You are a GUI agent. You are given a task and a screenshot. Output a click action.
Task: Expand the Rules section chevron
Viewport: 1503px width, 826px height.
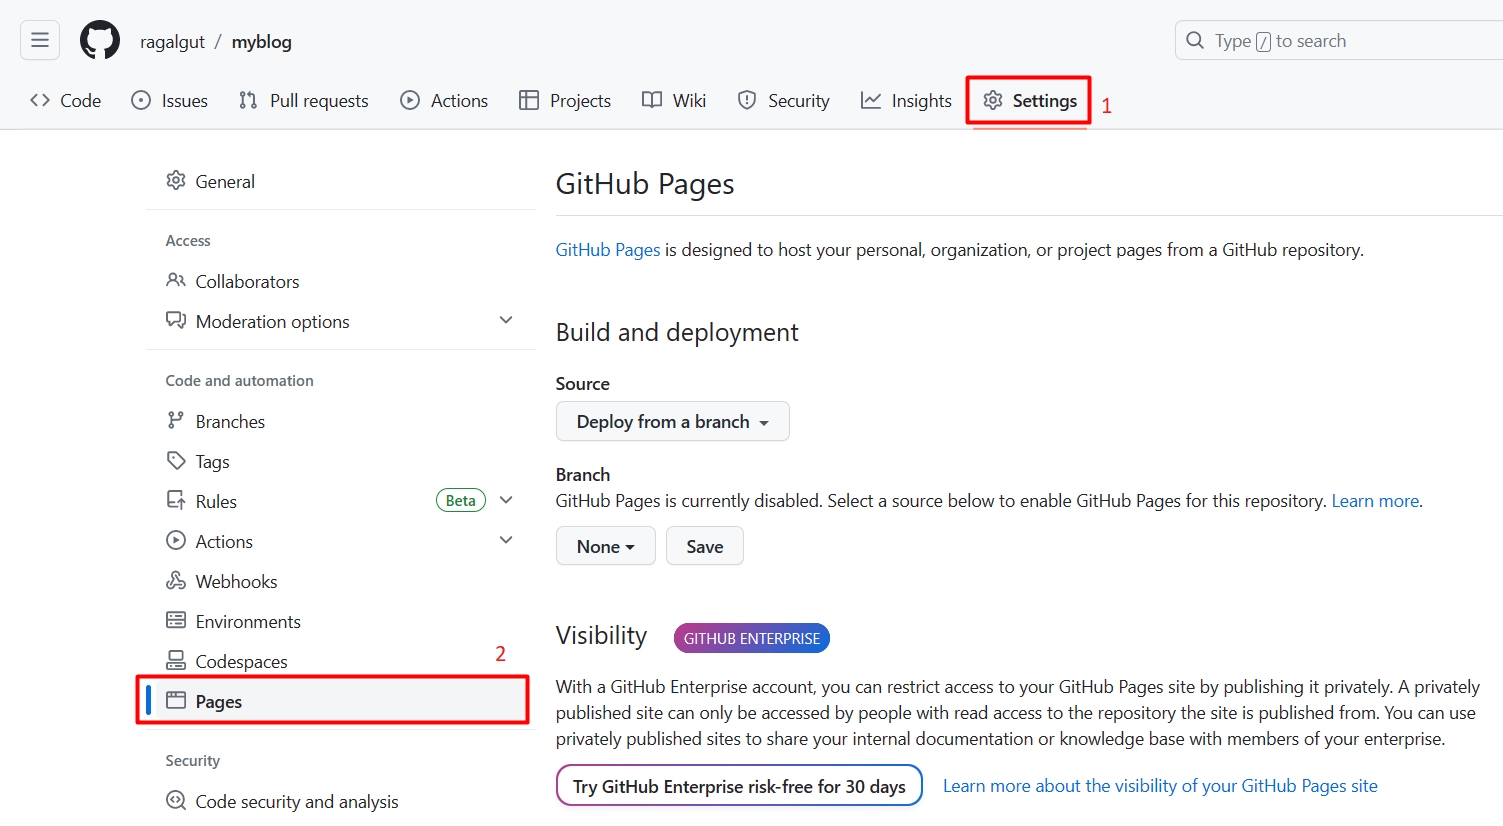[506, 500]
